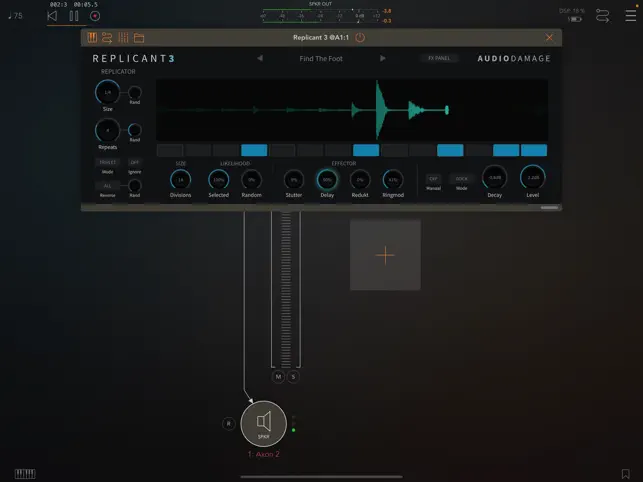Disable the eighth lit step cell
The width and height of the screenshot is (643, 482).
point(366,150)
